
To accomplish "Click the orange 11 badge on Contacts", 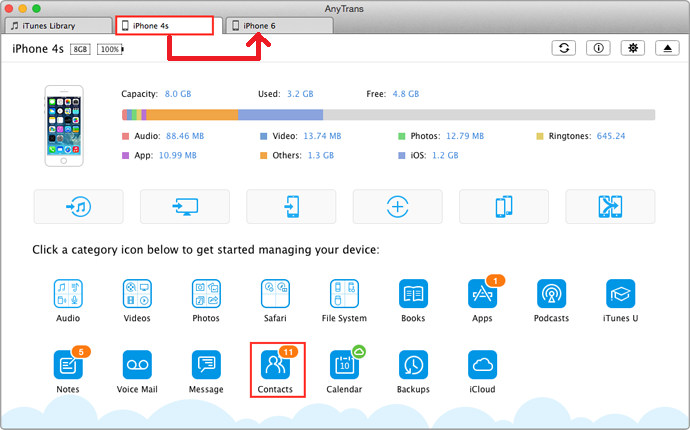I will tap(288, 352).
